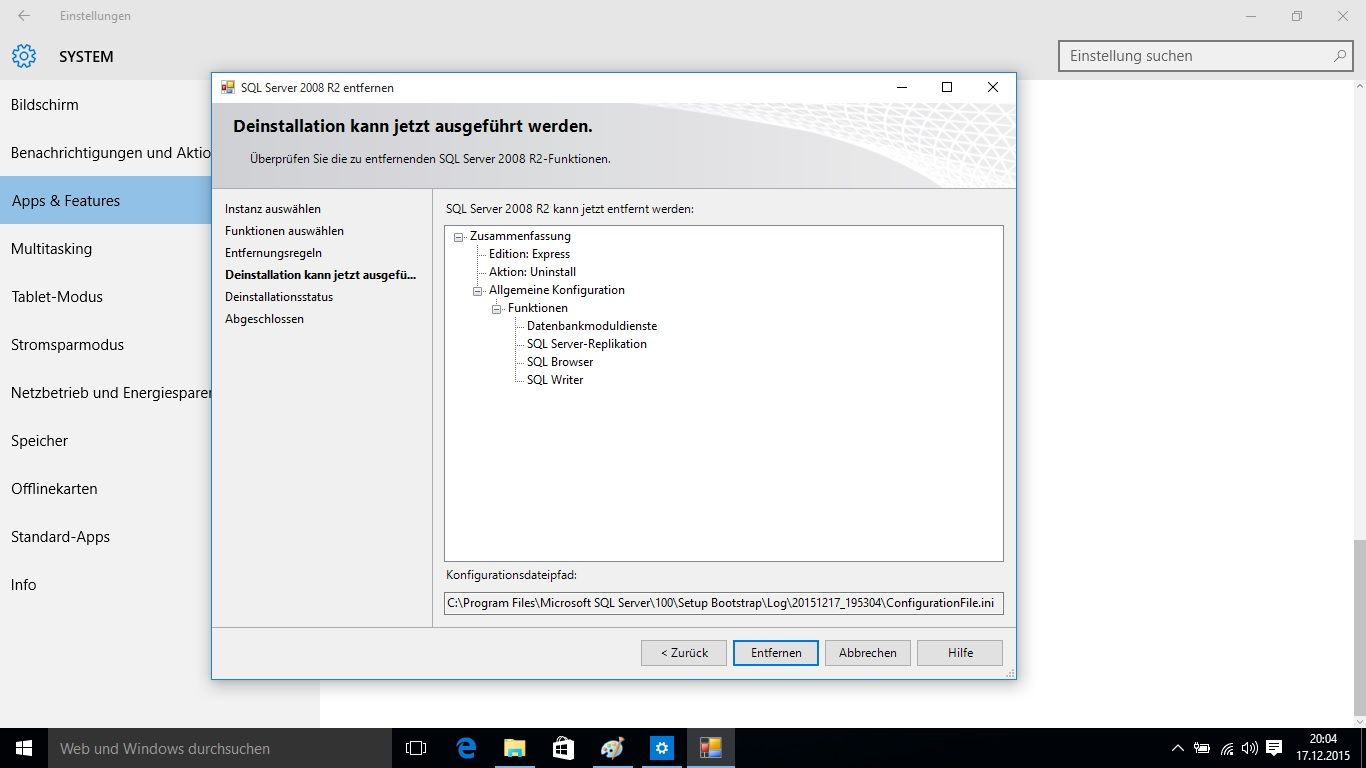Click the SQL Server setup title bar icon

[x=228, y=87]
